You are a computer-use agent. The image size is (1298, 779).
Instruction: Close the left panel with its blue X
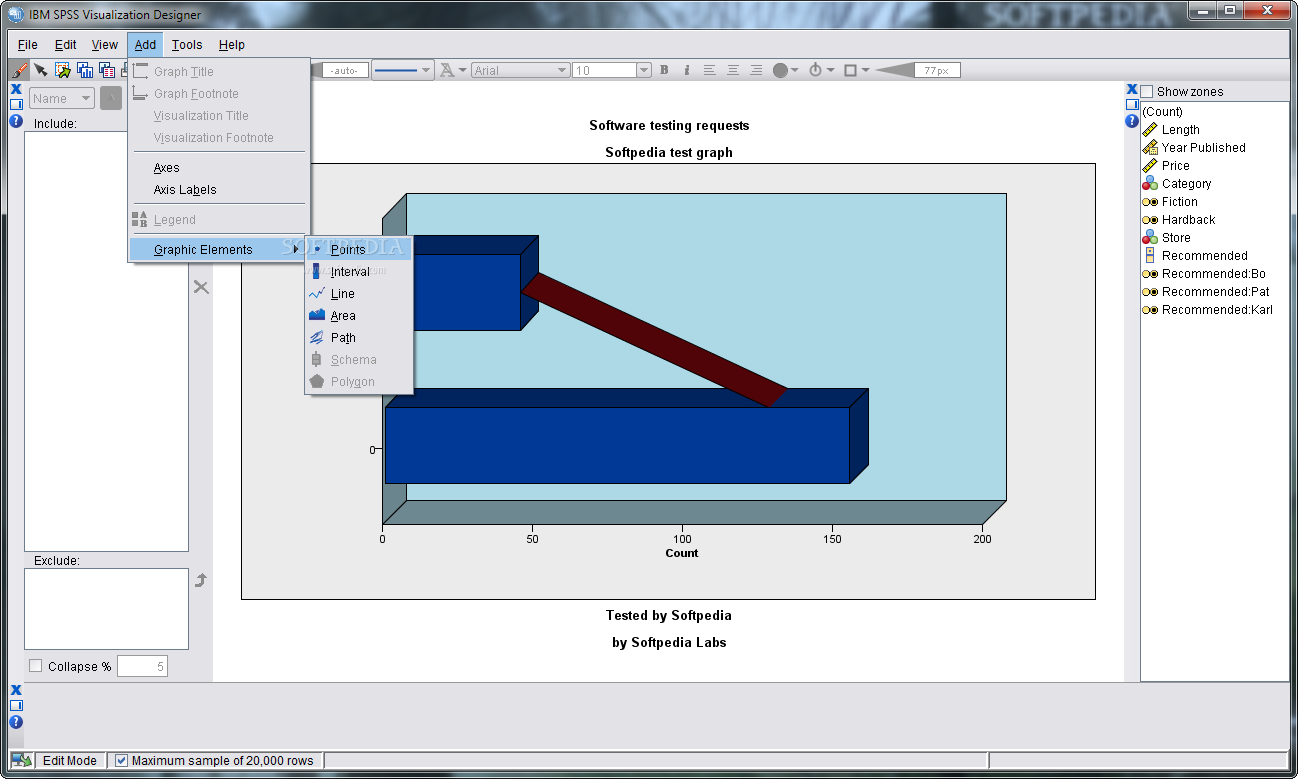tap(16, 89)
